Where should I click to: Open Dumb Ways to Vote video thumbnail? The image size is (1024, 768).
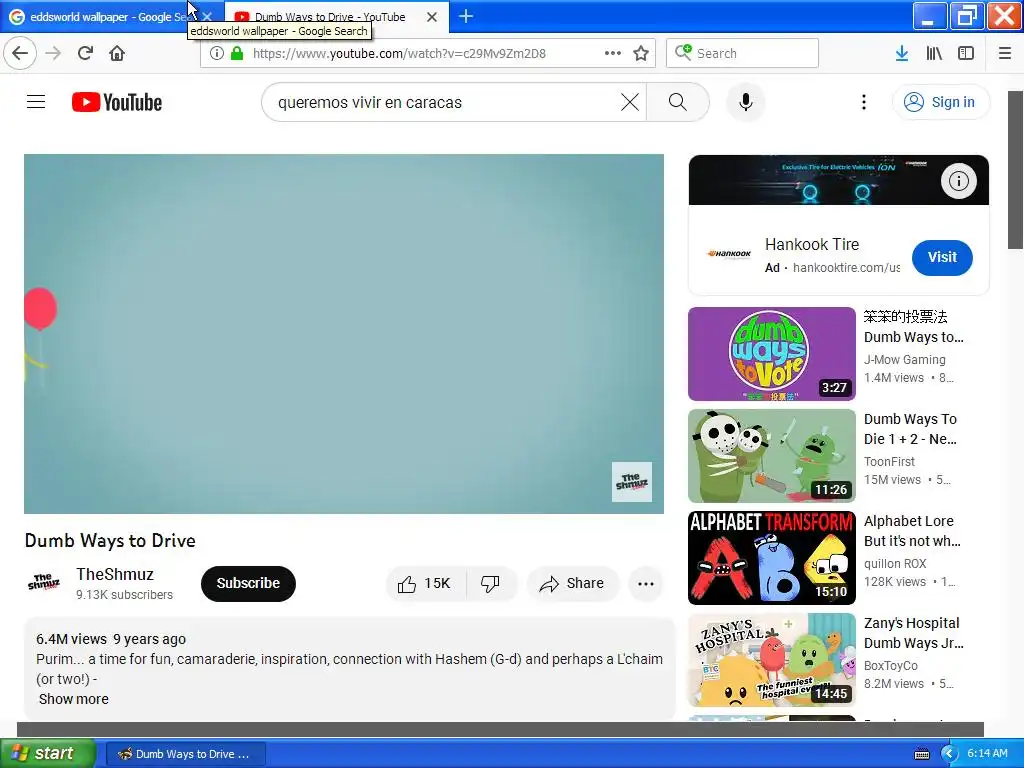coord(771,353)
